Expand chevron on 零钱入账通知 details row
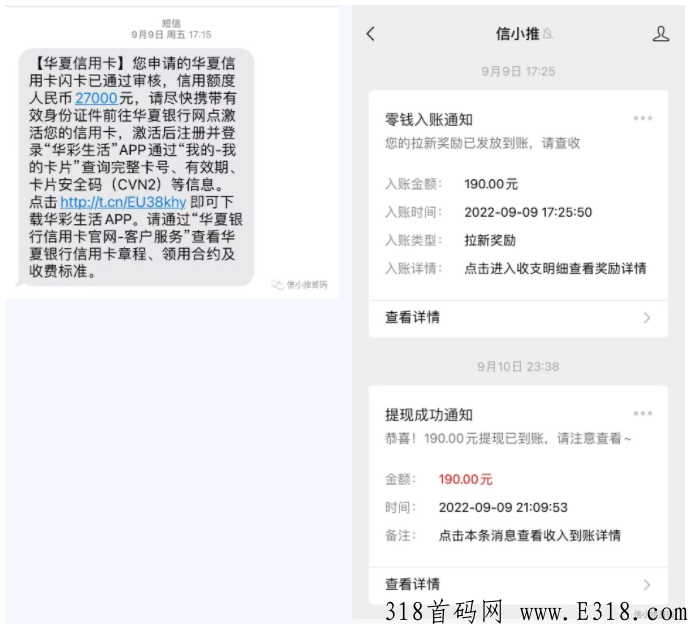The height and width of the screenshot is (624, 688). coord(647,318)
